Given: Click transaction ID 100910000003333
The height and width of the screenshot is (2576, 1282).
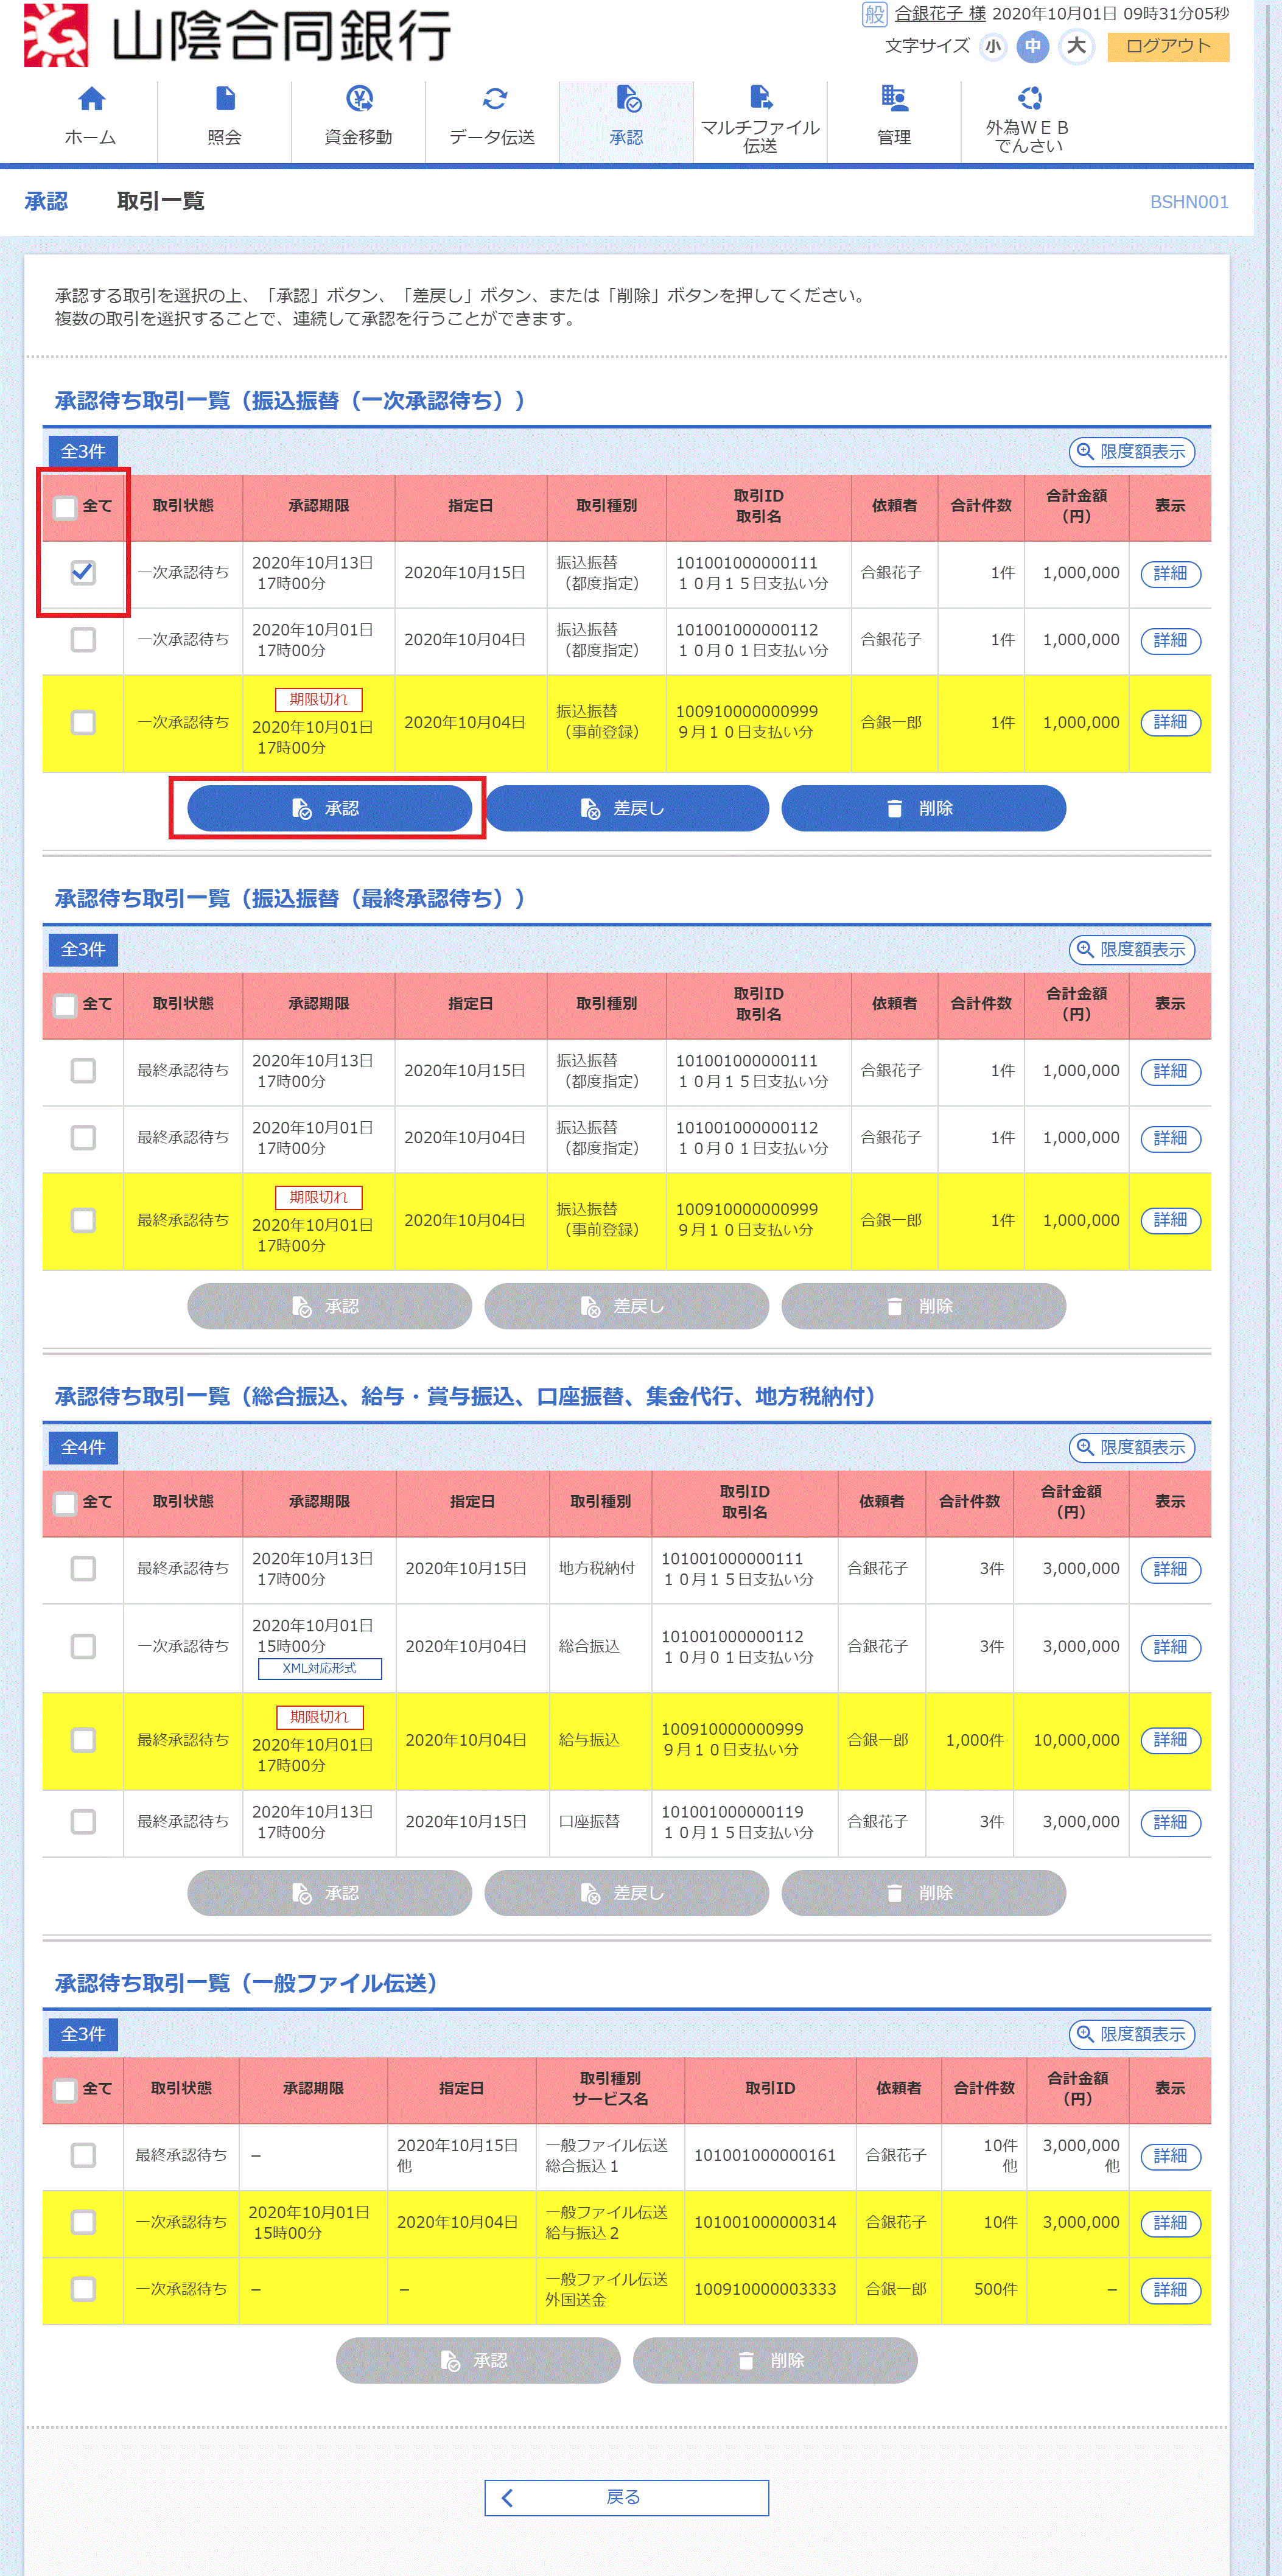Looking at the screenshot, I should (765, 2290).
